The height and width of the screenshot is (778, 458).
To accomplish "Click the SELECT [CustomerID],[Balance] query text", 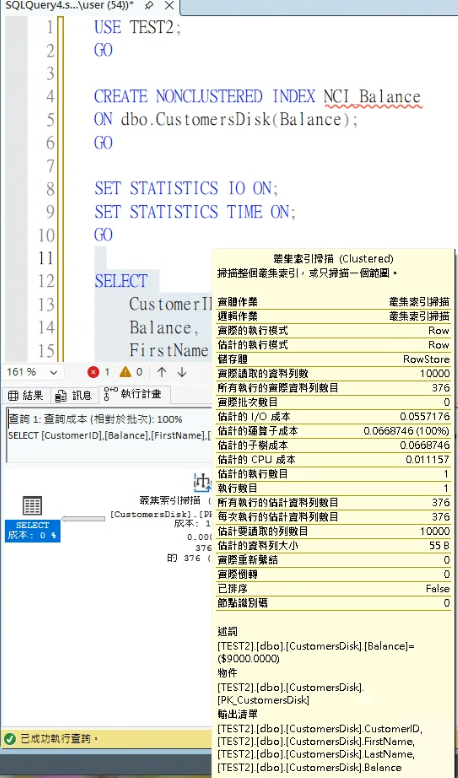I will [x=107, y=436].
